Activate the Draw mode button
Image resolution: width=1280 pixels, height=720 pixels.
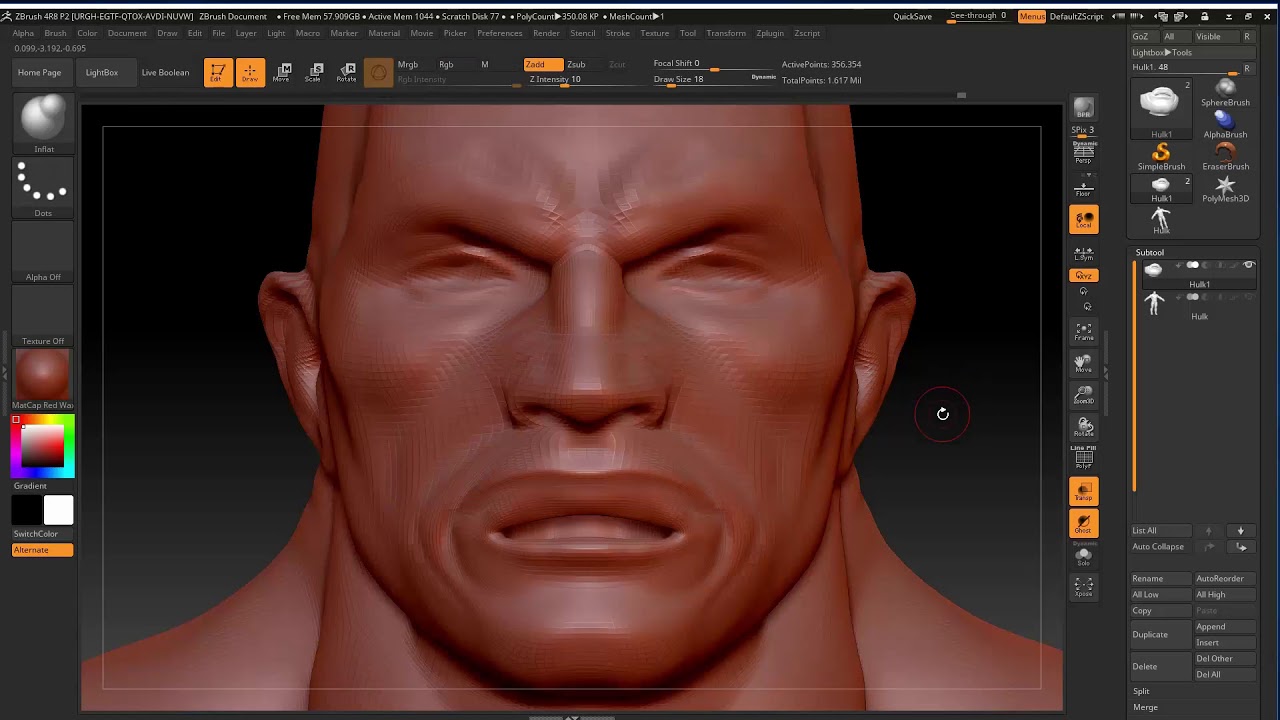(x=250, y=72)
